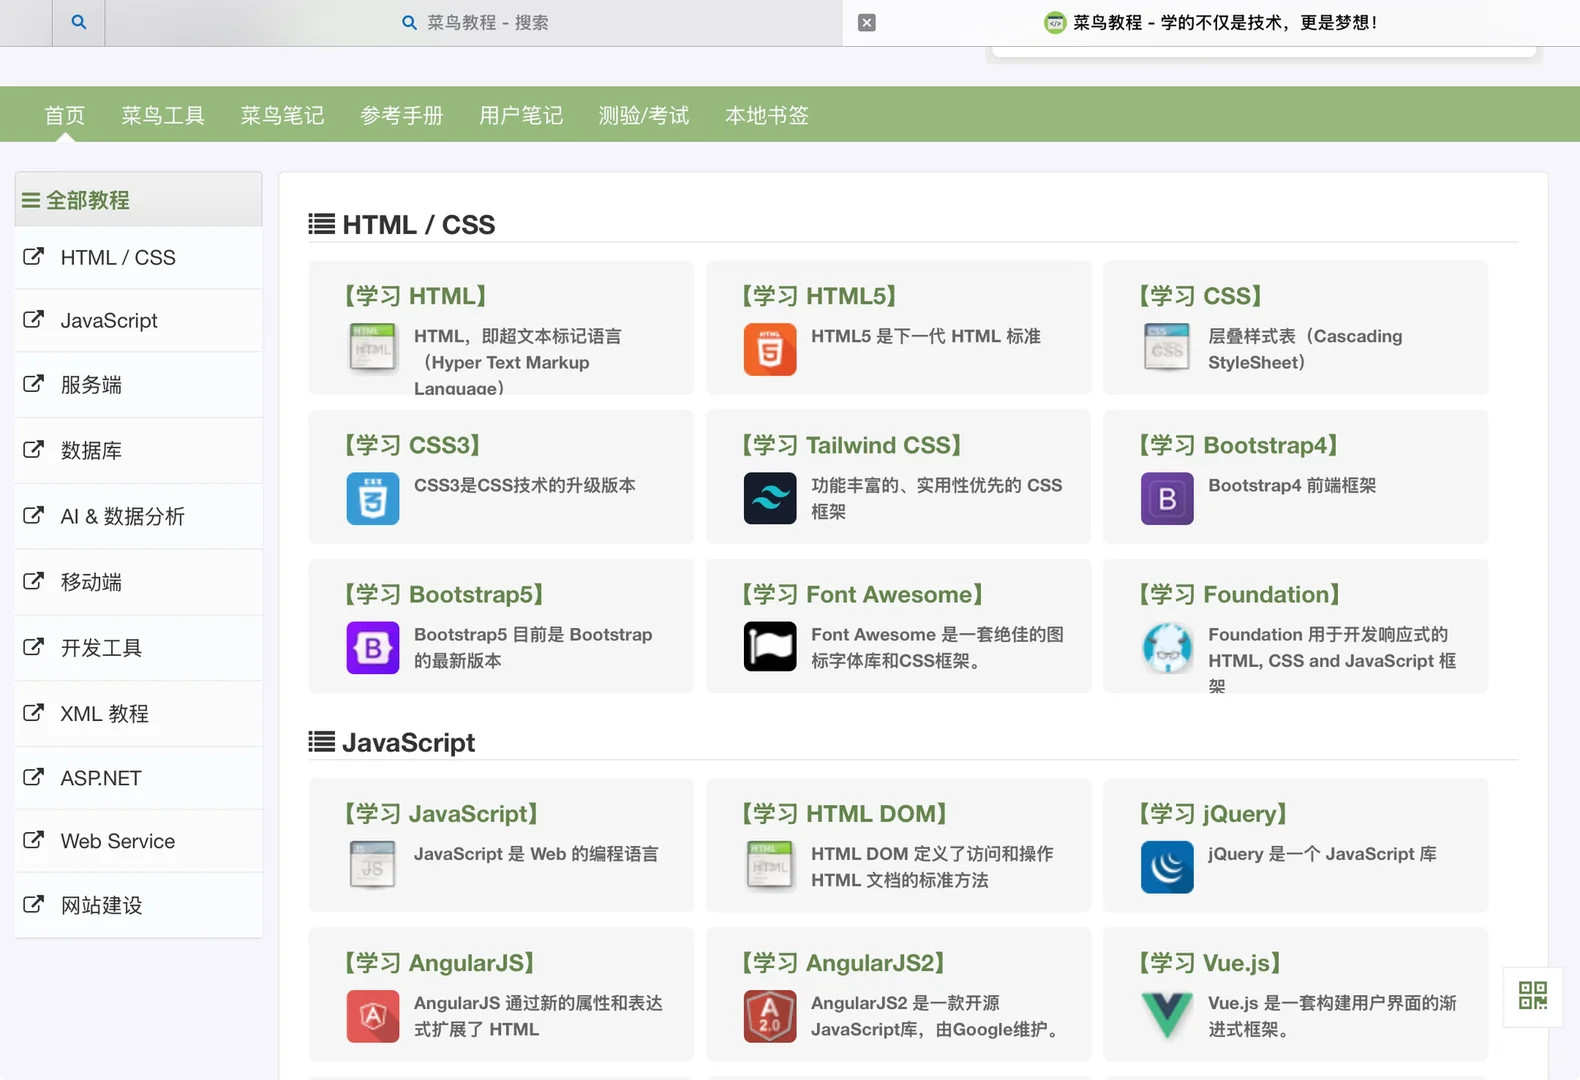The height and width of the screenshot is (1080, 1580).
Task: Open 菜鸟笔记 in the navigation bar
Action: (282, 115)
